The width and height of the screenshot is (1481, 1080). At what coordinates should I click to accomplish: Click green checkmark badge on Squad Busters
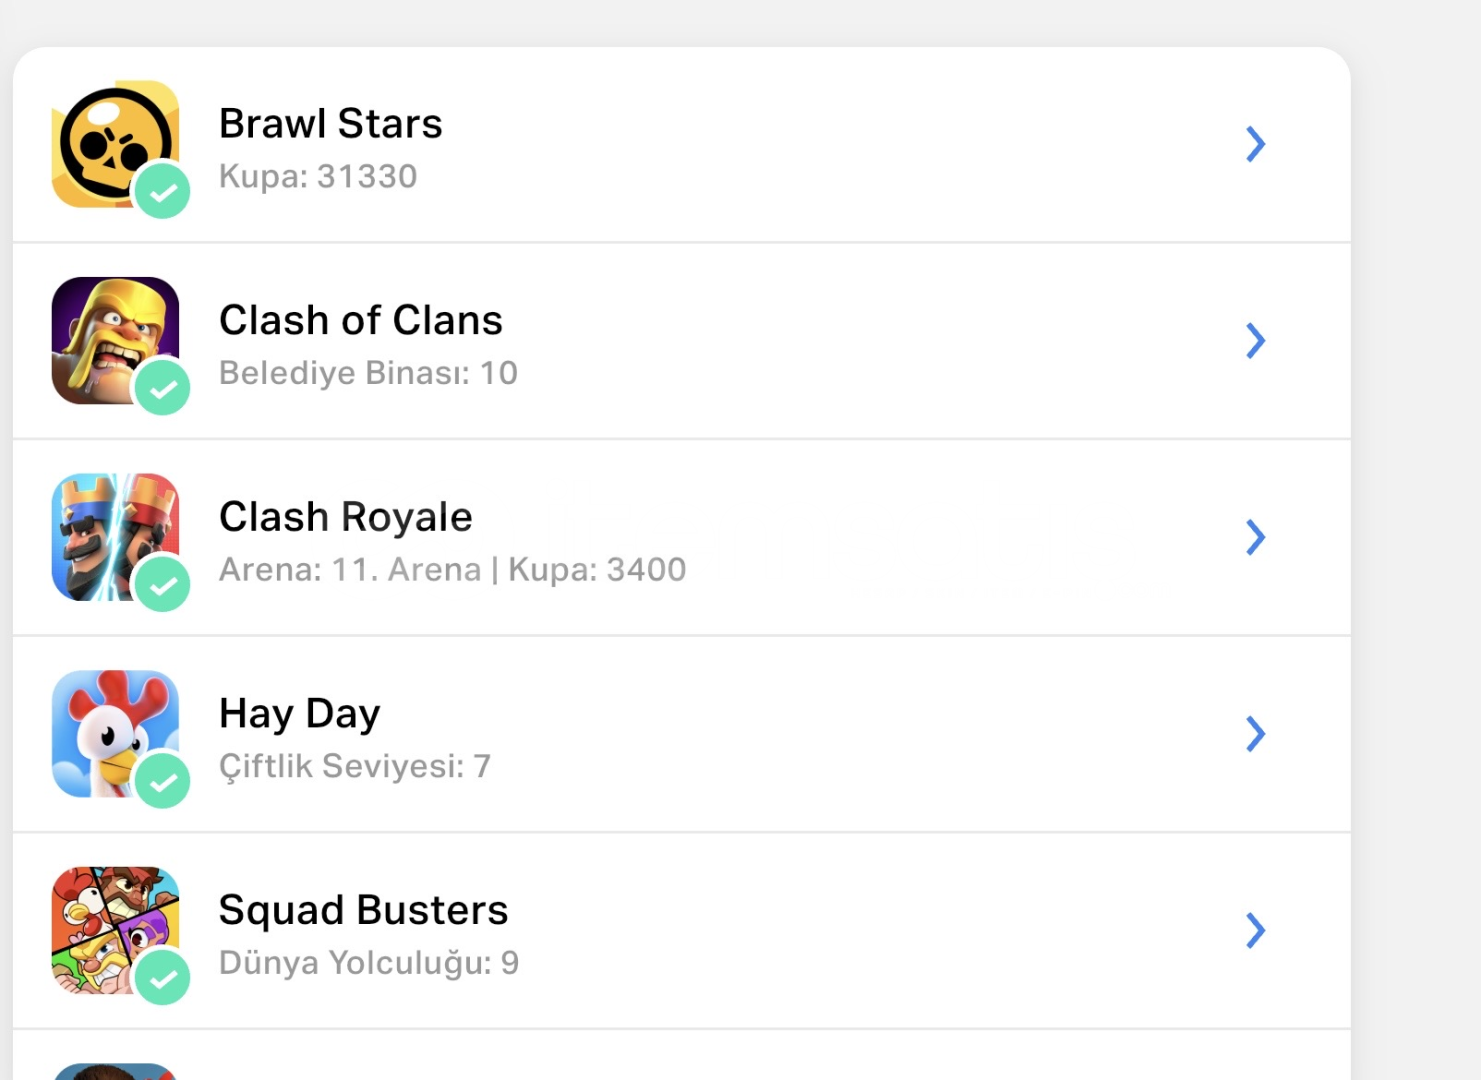(162, 977)
